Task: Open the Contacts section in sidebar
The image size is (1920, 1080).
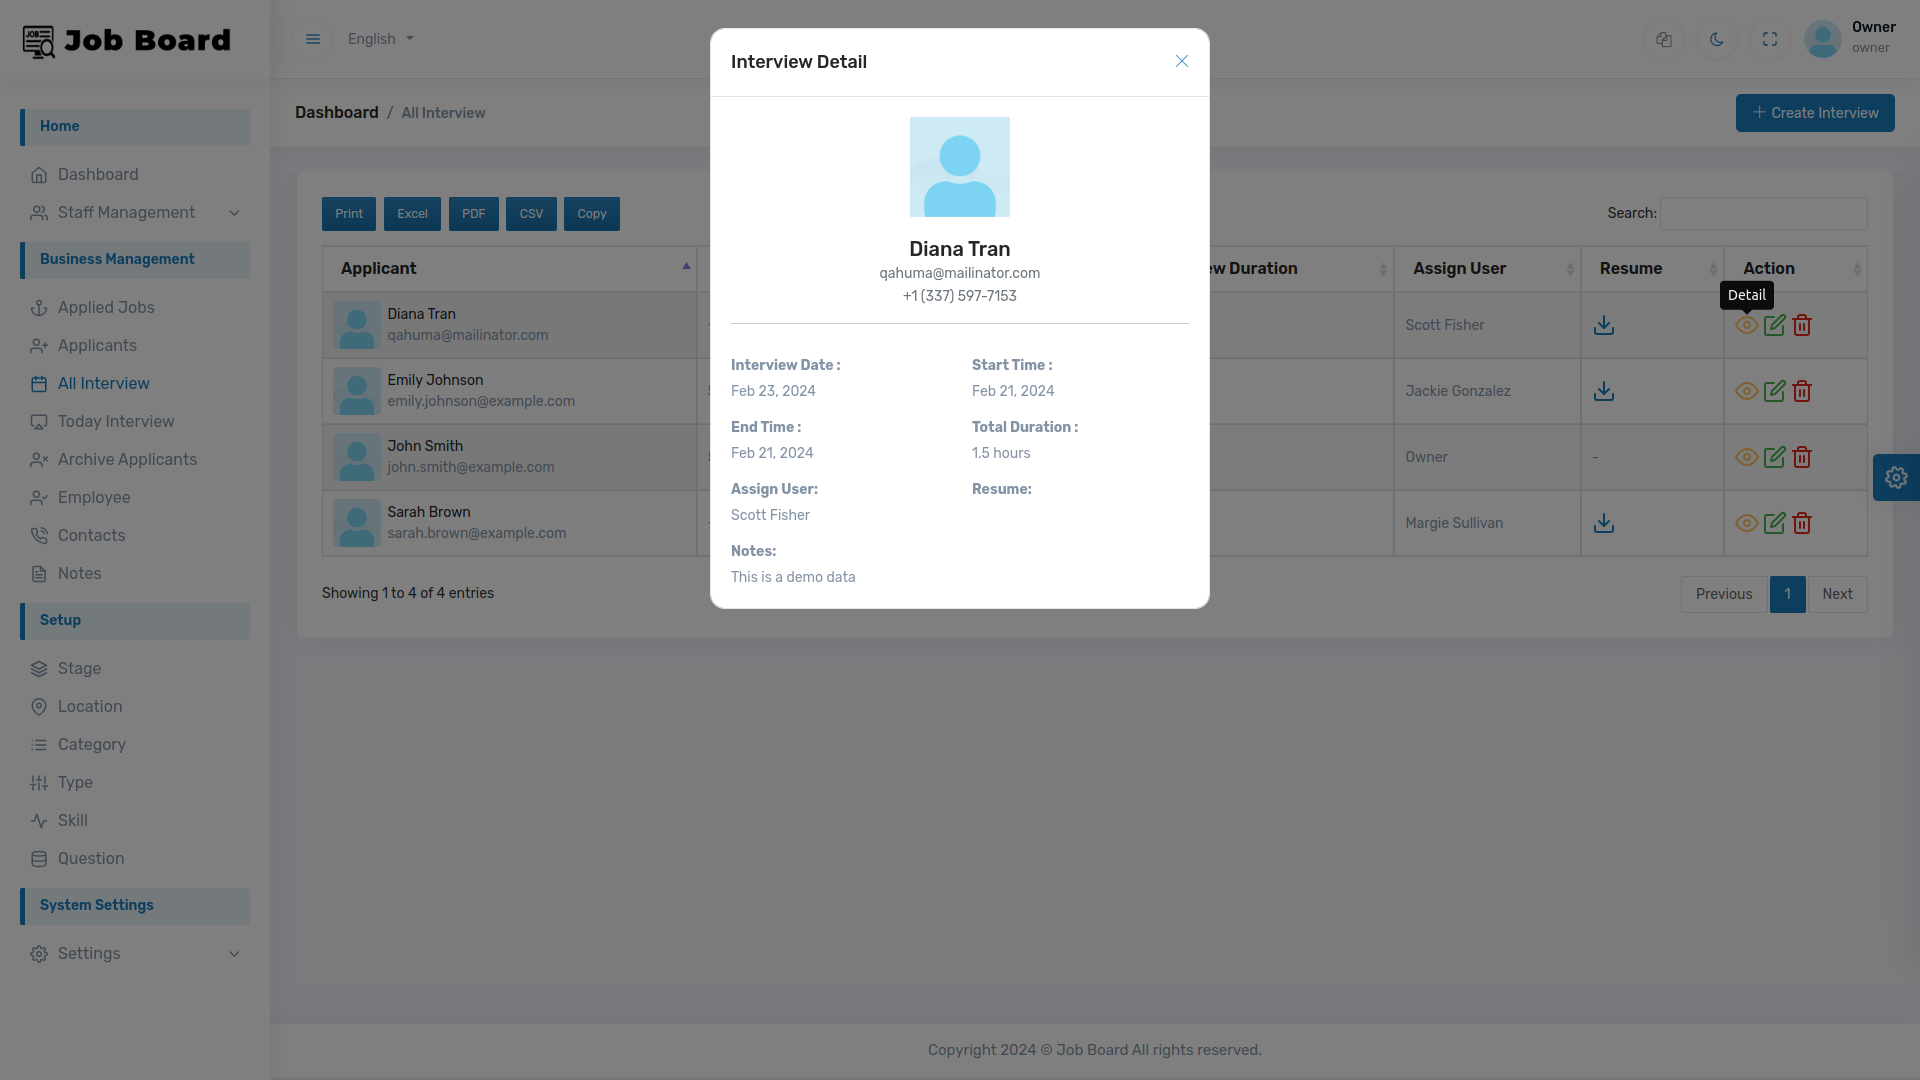Action: [x=93, y=536]
